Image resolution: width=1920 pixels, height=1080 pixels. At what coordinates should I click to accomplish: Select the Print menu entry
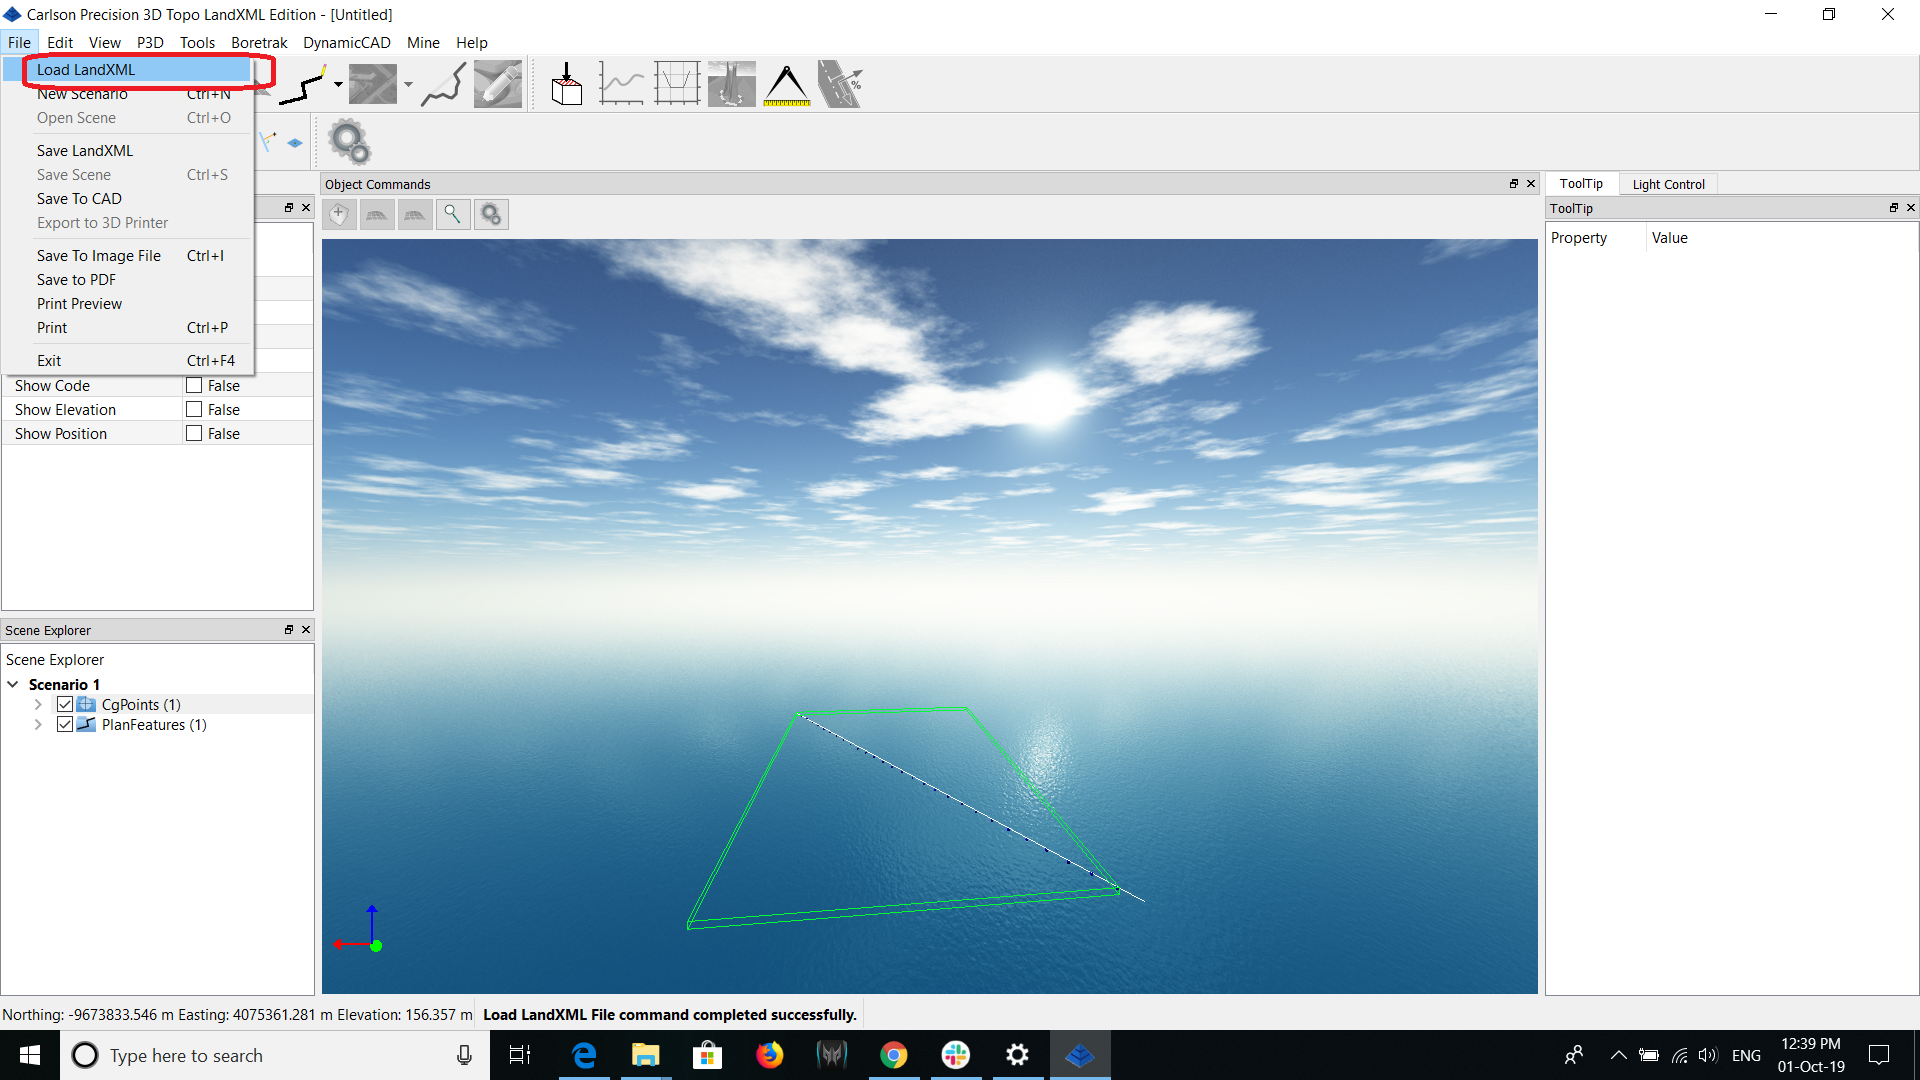pos(128,327)
